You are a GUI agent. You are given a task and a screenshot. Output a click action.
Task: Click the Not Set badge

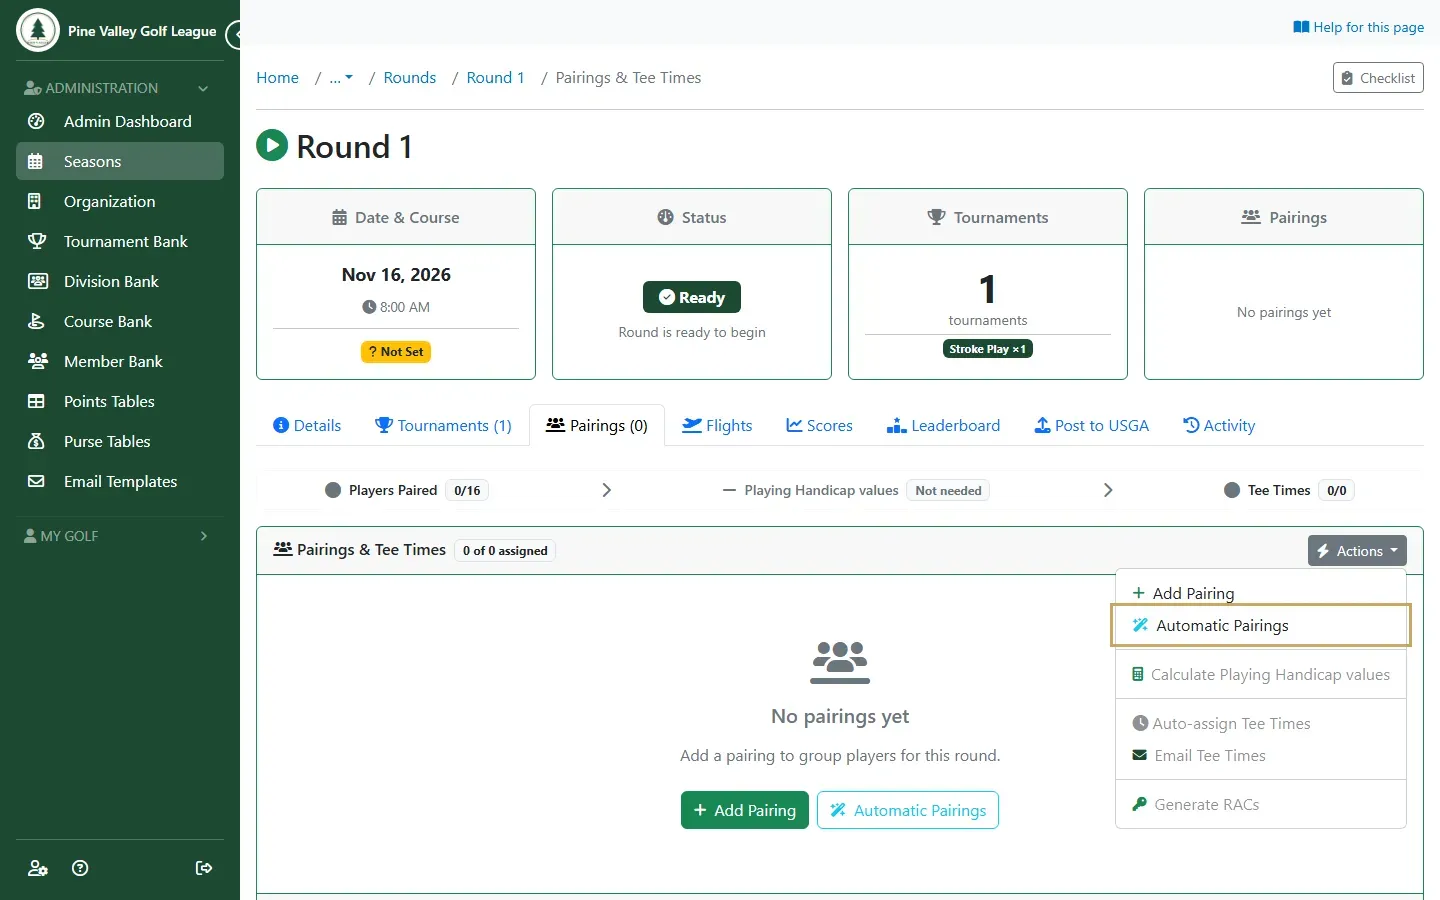pos(396,352)
